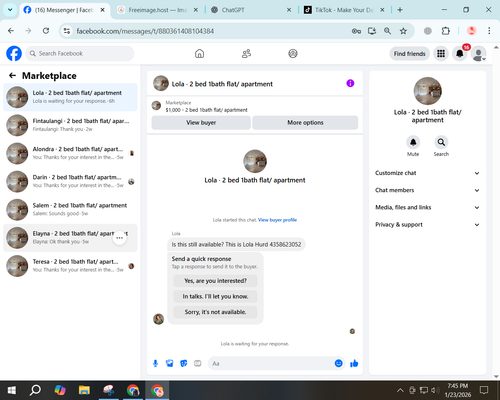Open the Groups icon in top navigation
This screenshot has width=500, height=400.
[x=293, y=53]
